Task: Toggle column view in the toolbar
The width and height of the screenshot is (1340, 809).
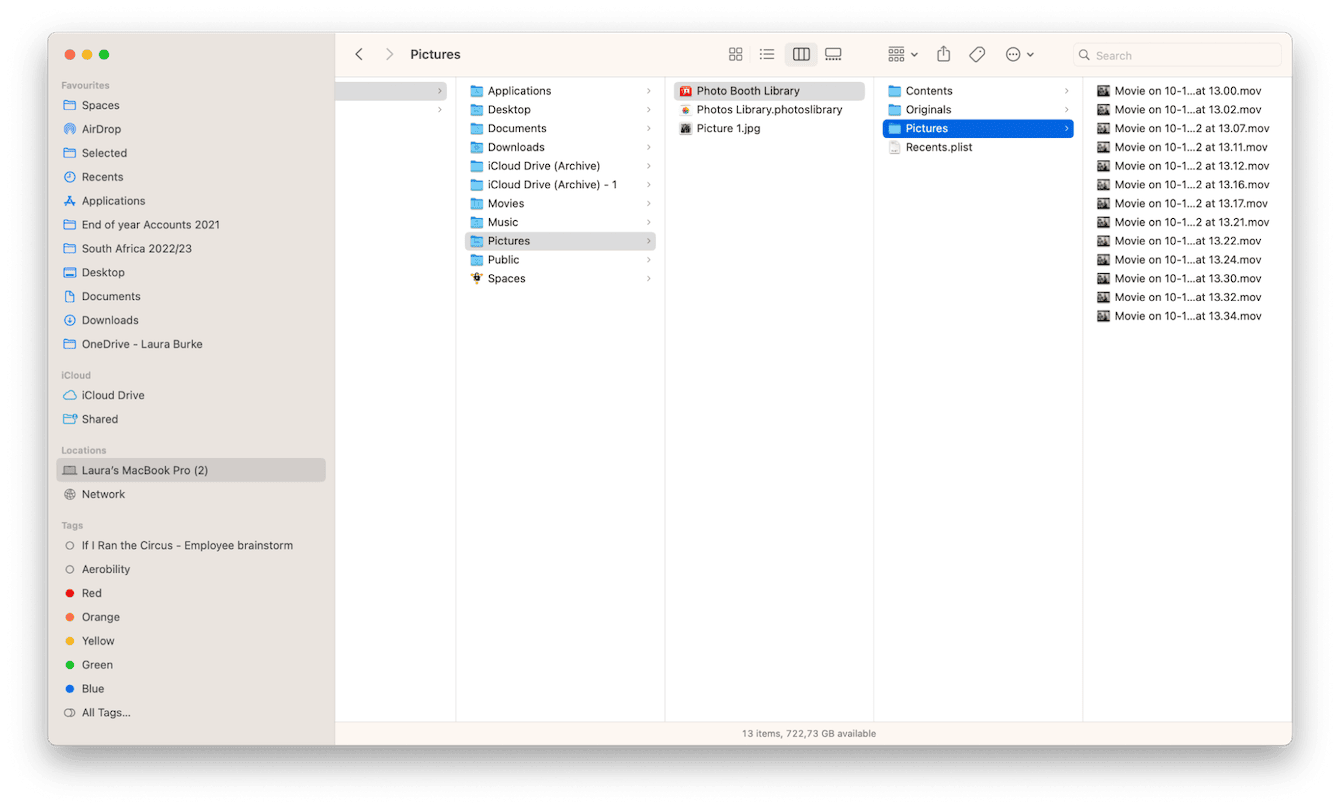Action: pos(801,54)
